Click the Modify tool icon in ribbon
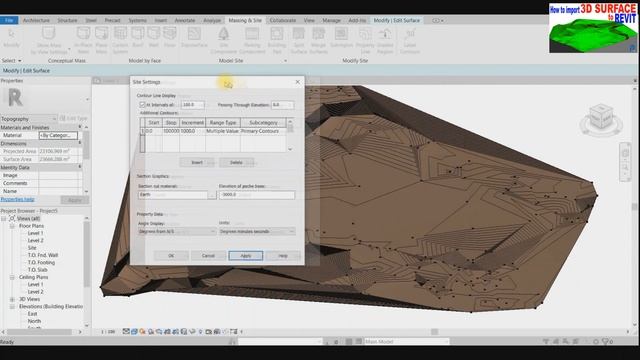Screen dimensions: 640x360 click(x=11, y=34)
